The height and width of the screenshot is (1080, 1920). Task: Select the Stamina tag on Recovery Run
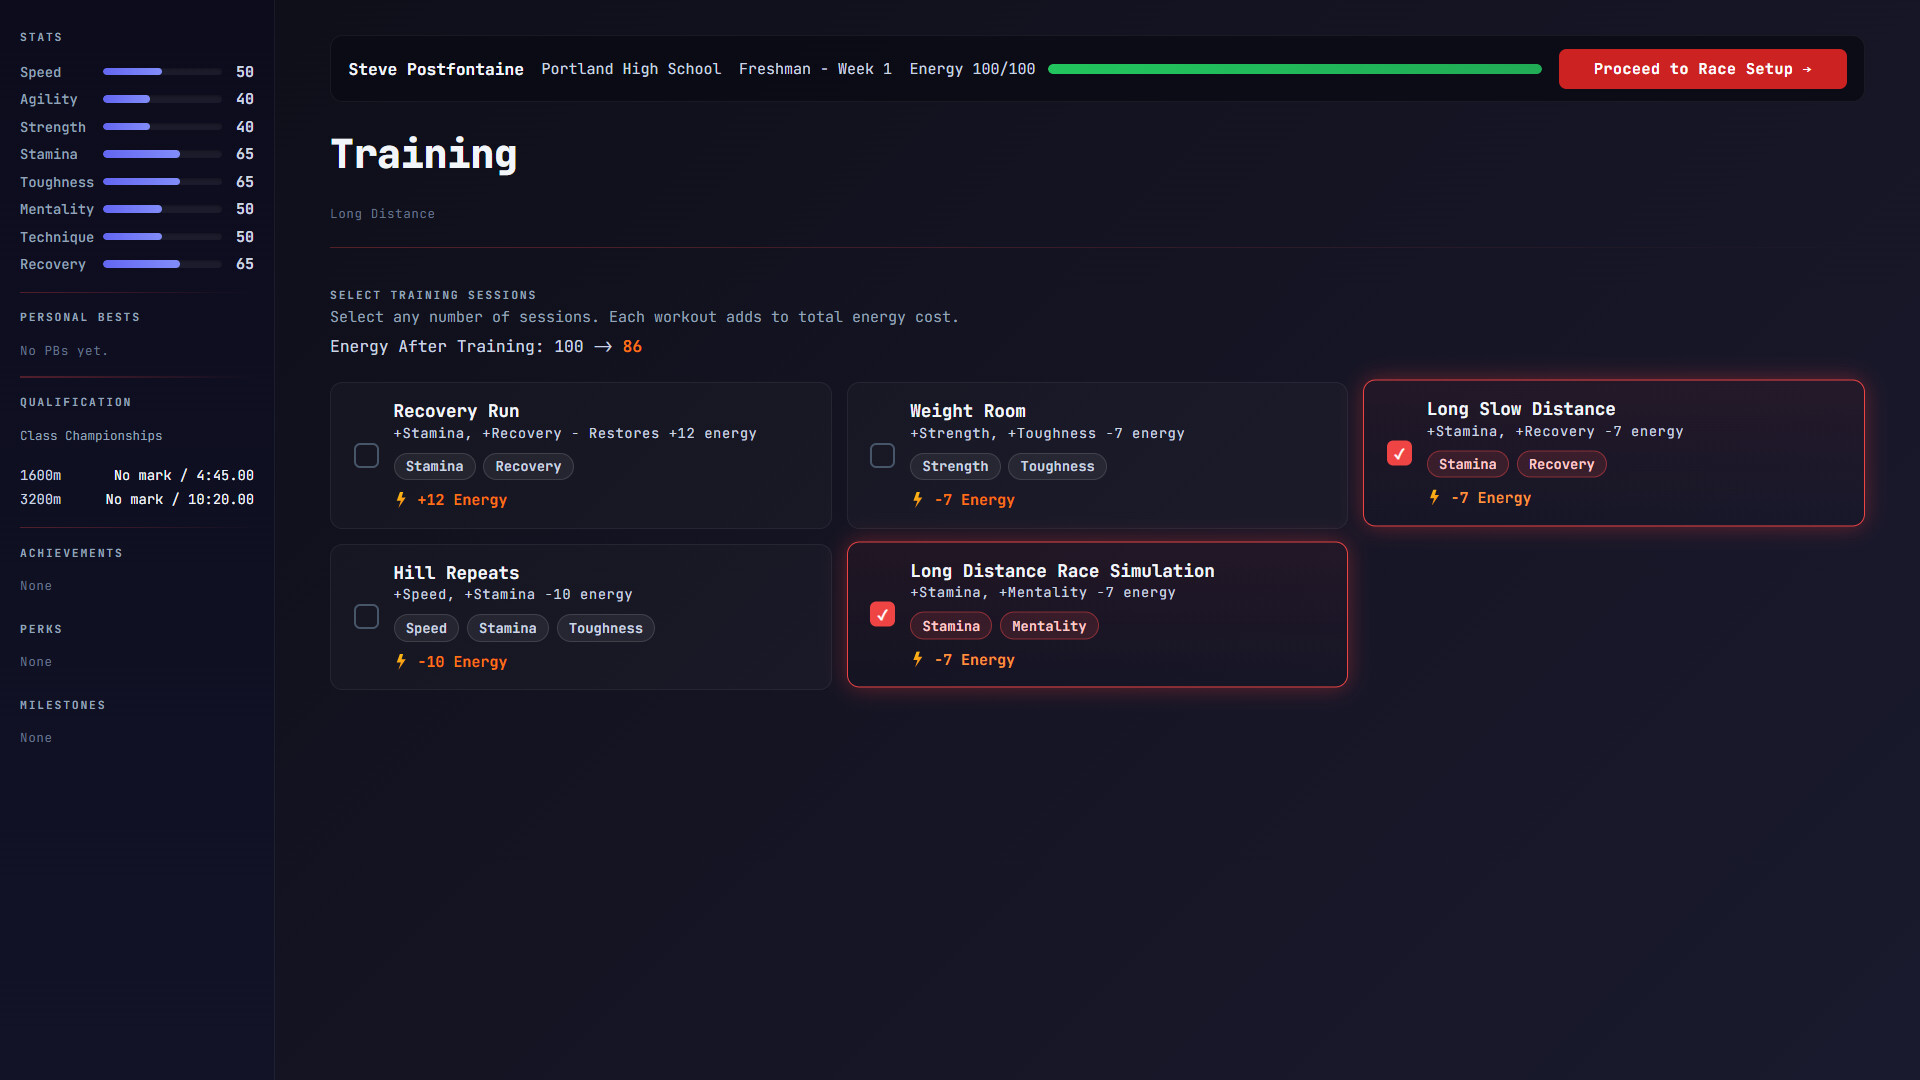[x=434, y=466]
